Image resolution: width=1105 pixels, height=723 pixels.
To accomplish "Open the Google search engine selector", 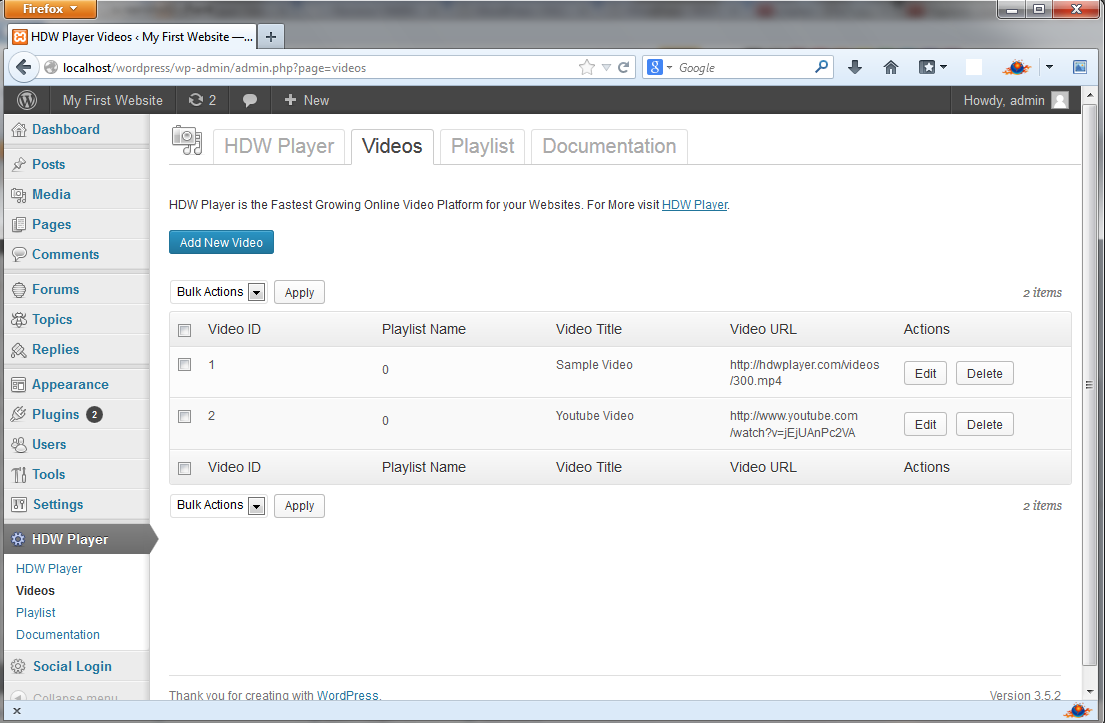I will 660,68.
